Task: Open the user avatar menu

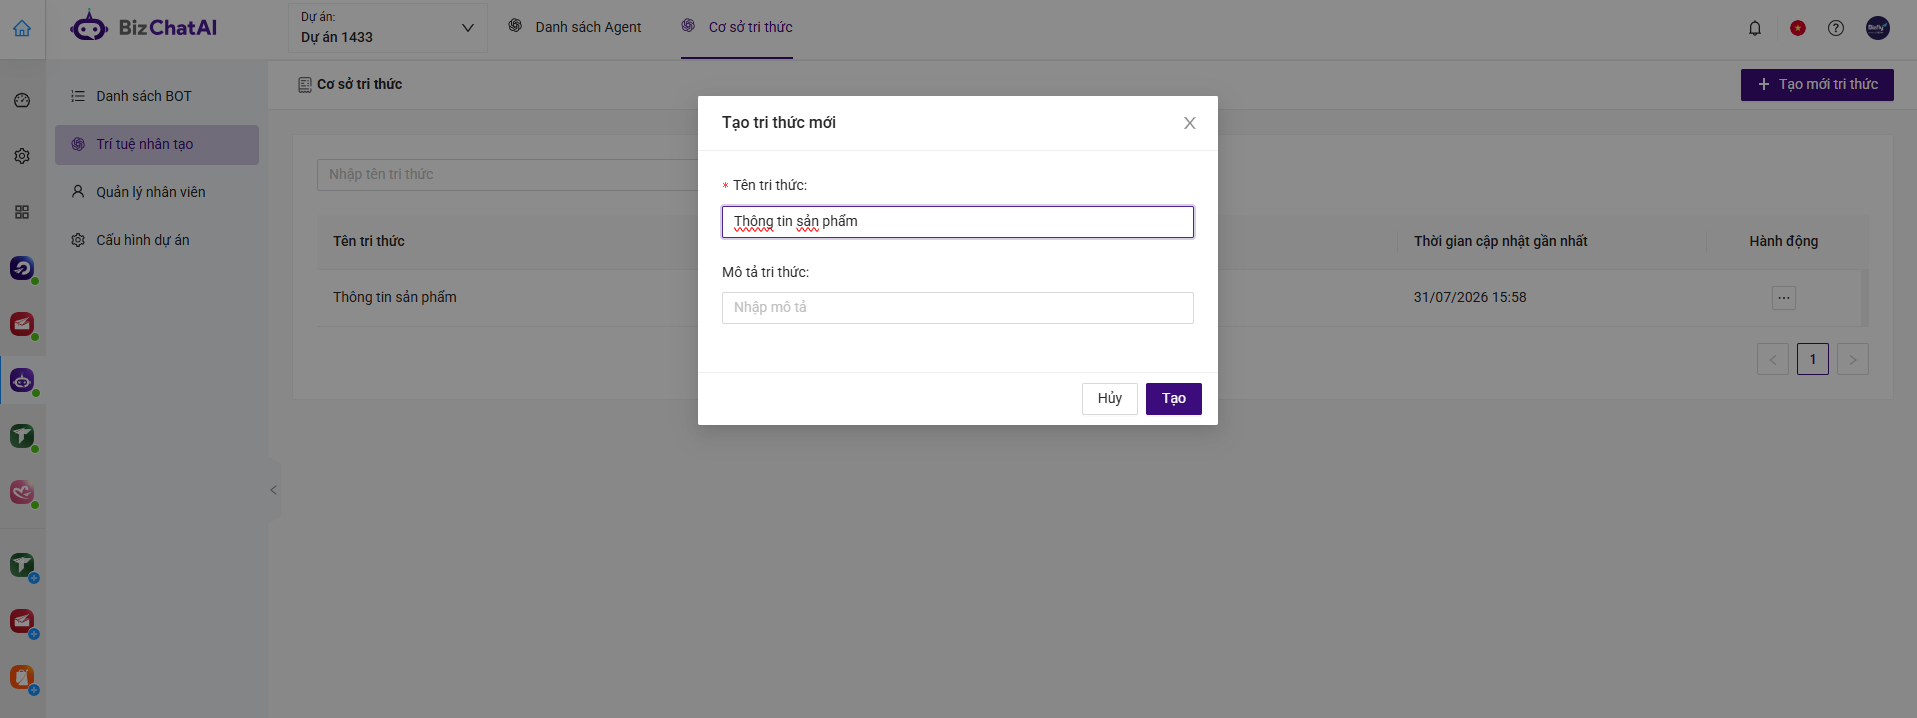Action: point(1878,28)
